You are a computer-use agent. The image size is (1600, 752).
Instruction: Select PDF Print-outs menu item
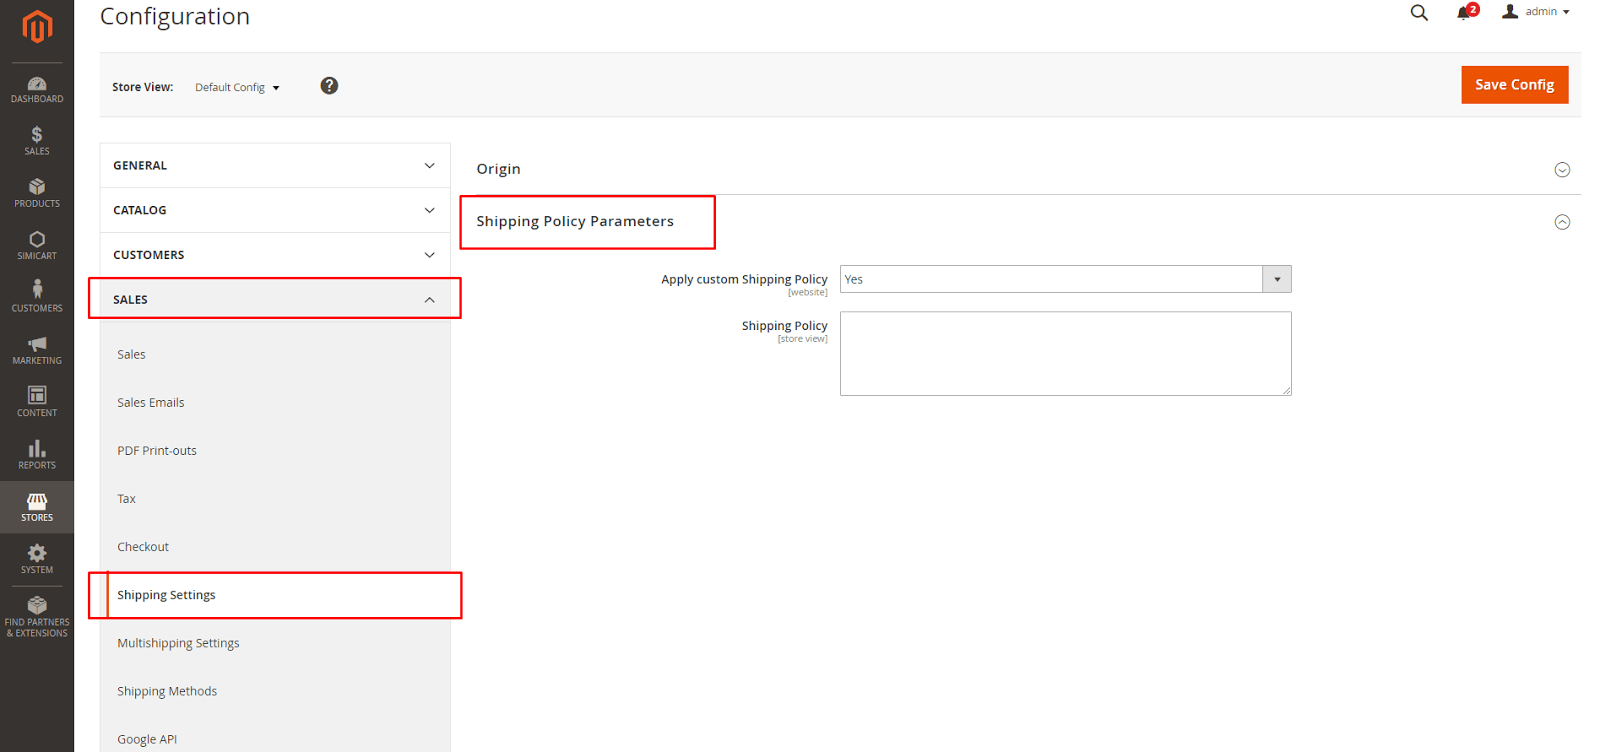coord(157,451)
